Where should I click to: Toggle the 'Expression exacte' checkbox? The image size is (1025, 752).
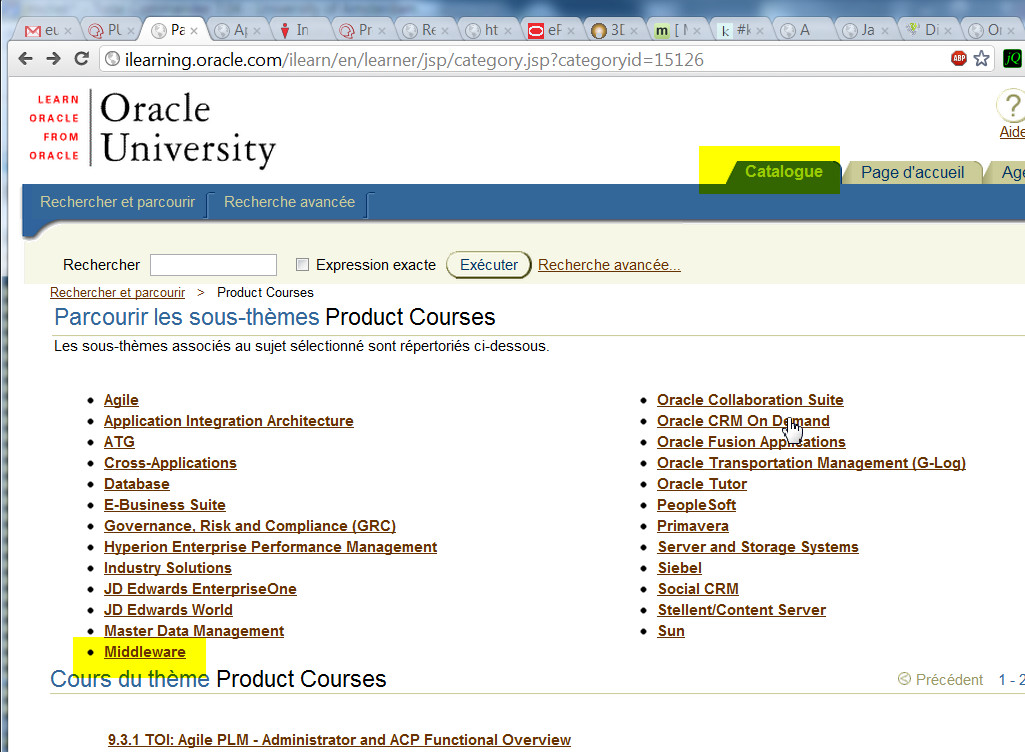(x=302, y=264)
